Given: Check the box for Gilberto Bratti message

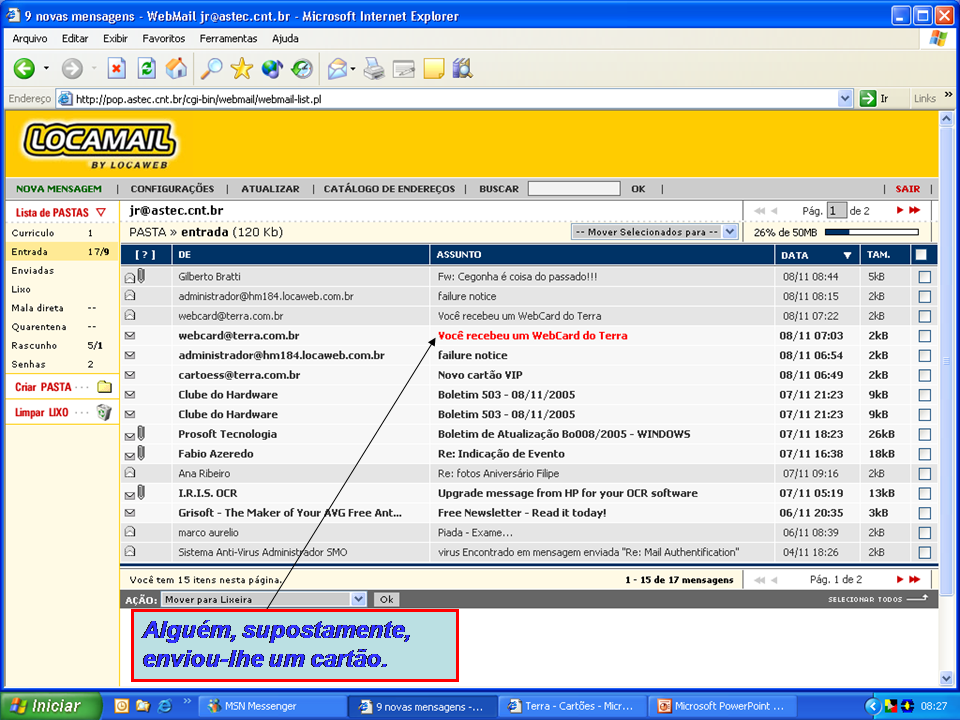Looking at the screenshot, I should (924, 277).
